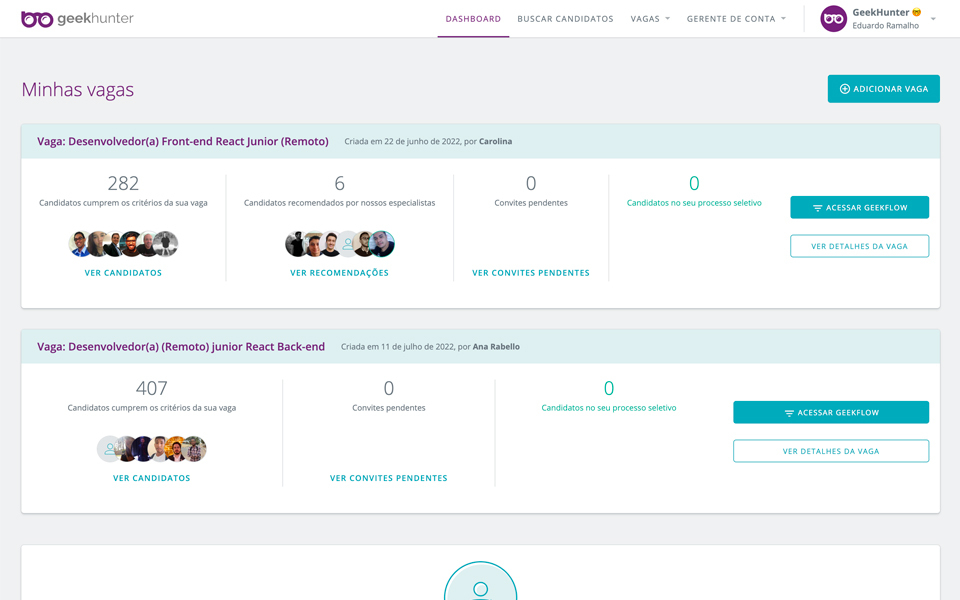
Task: Click the placeholder avatar in recommended candidates
Action: click(348, 244)
